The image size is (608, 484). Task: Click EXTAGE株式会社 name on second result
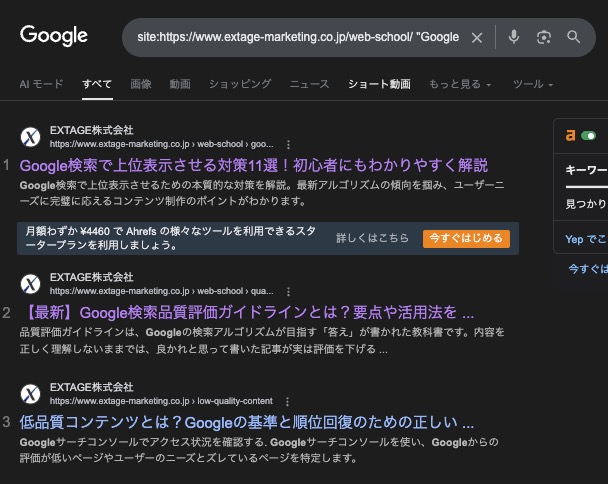[x=92, y=277]
